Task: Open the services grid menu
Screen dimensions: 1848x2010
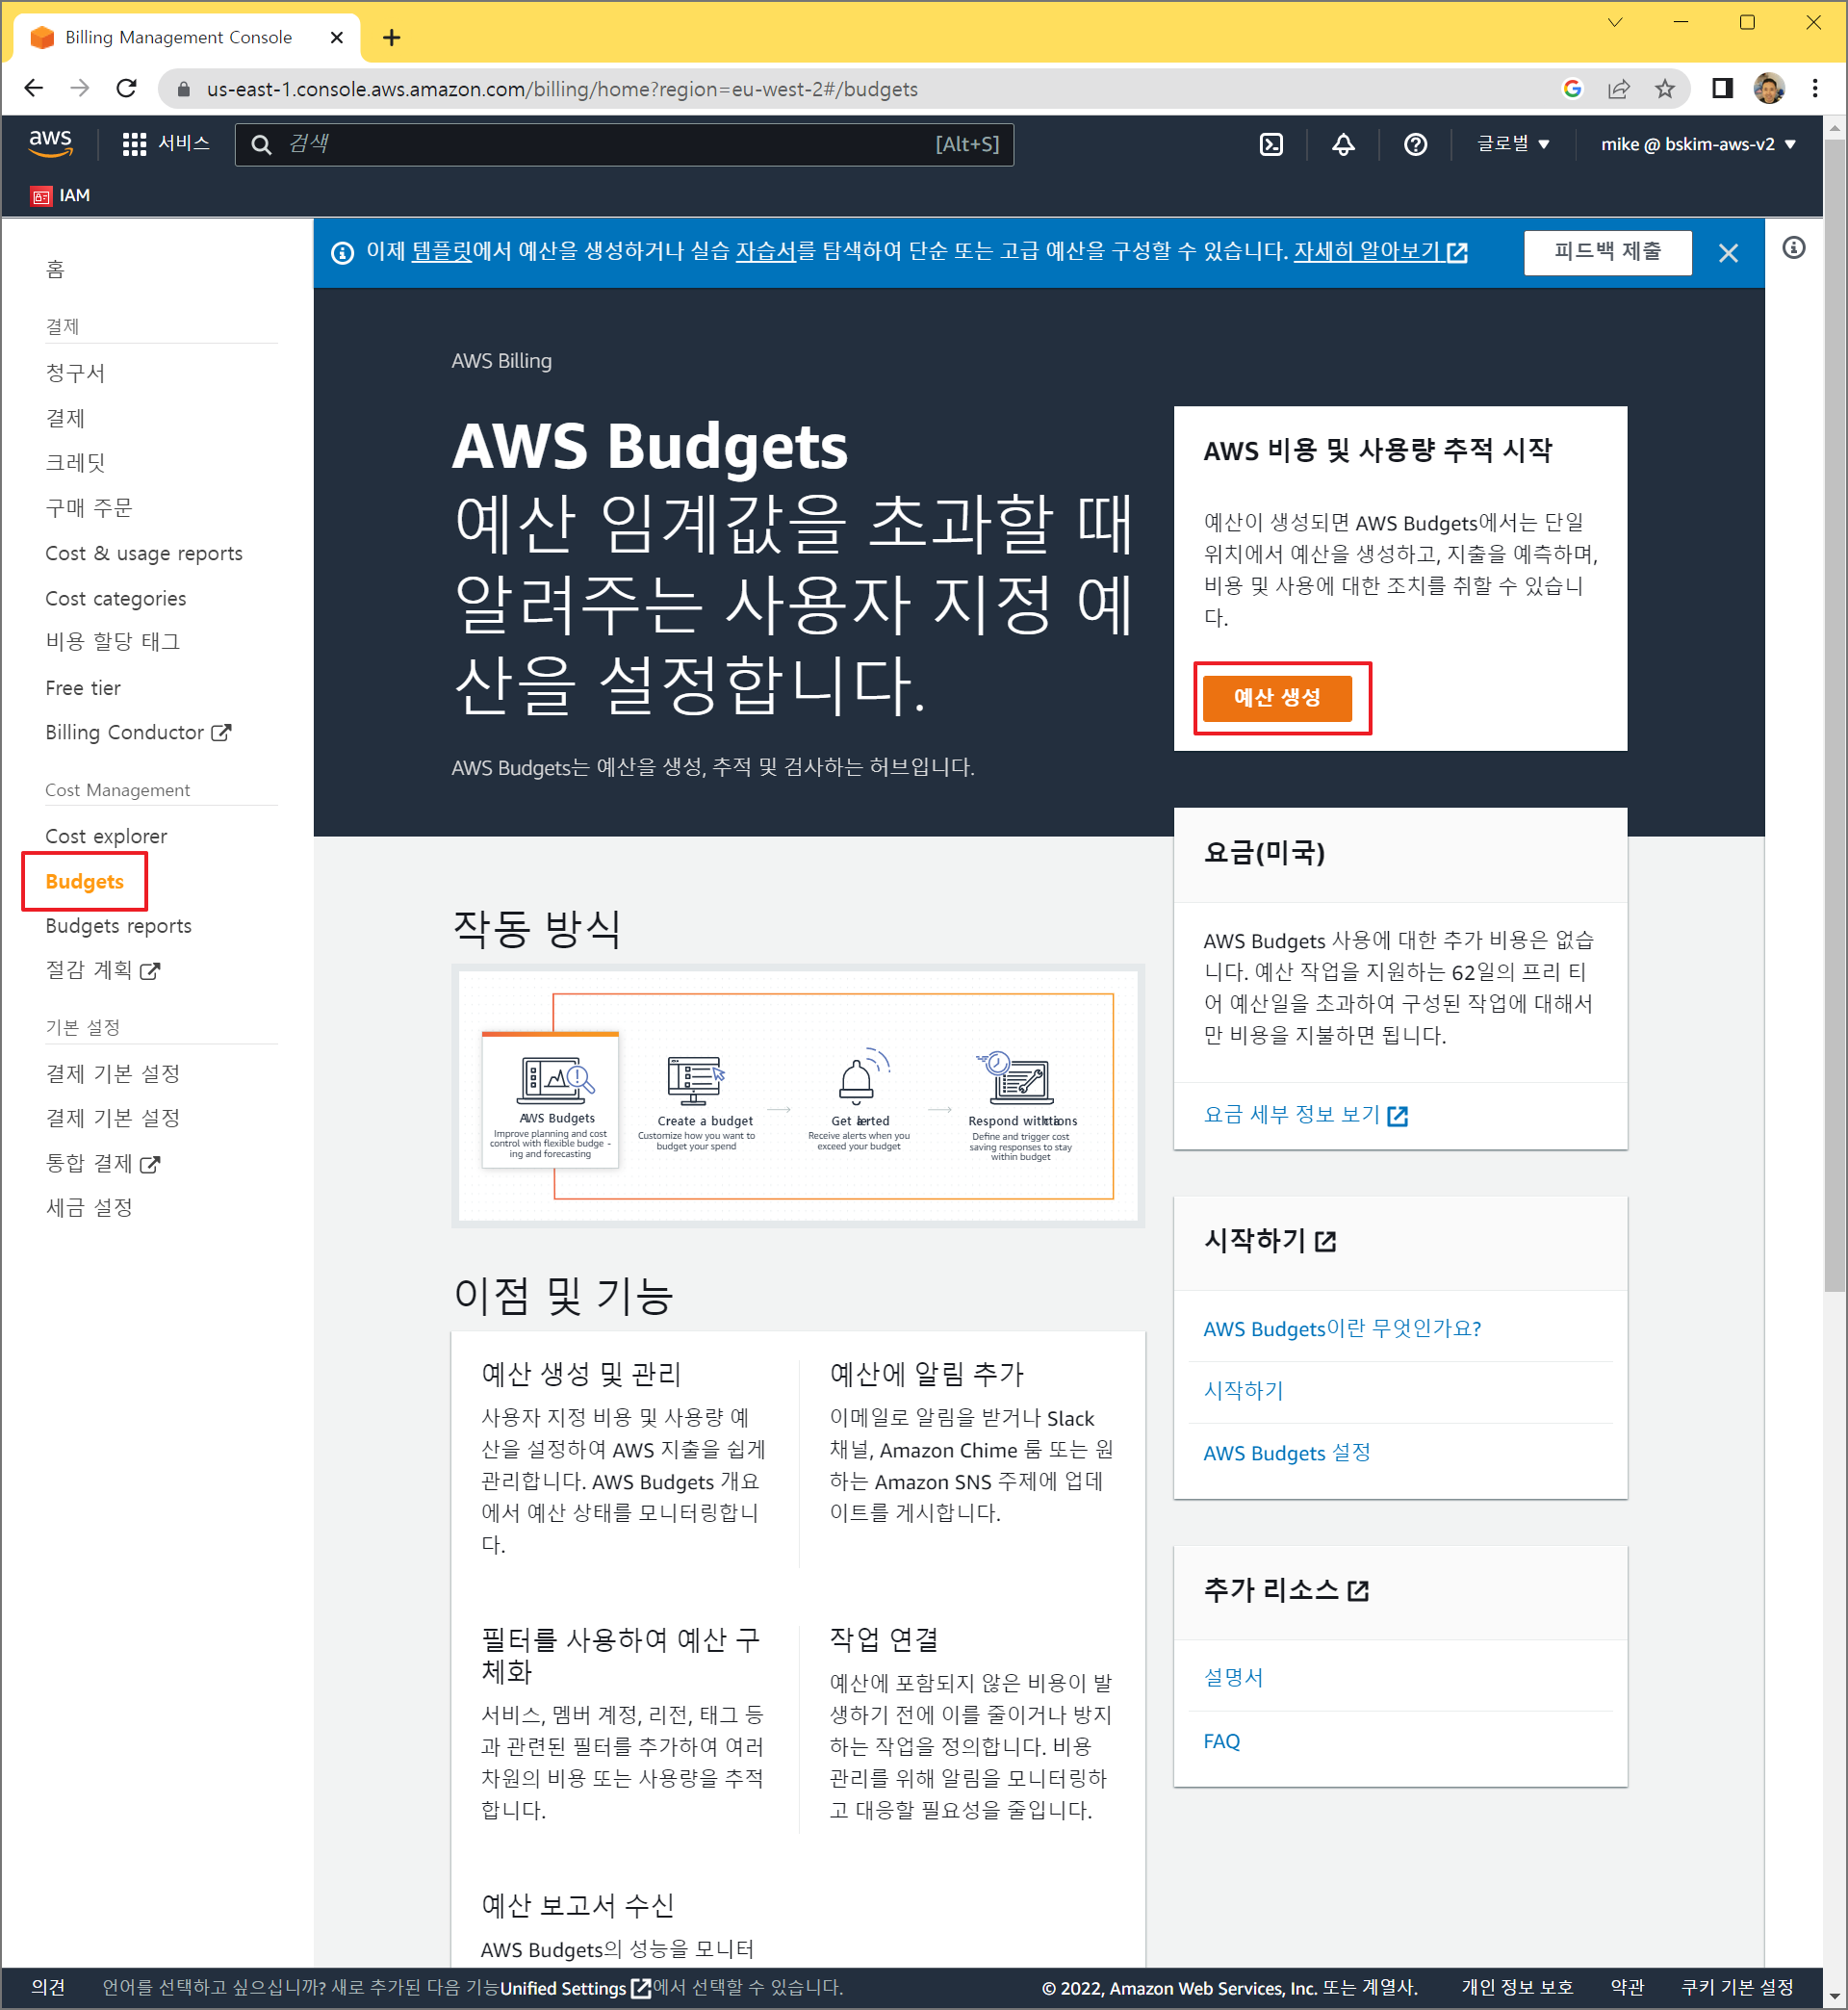Action: coord(134,144)
